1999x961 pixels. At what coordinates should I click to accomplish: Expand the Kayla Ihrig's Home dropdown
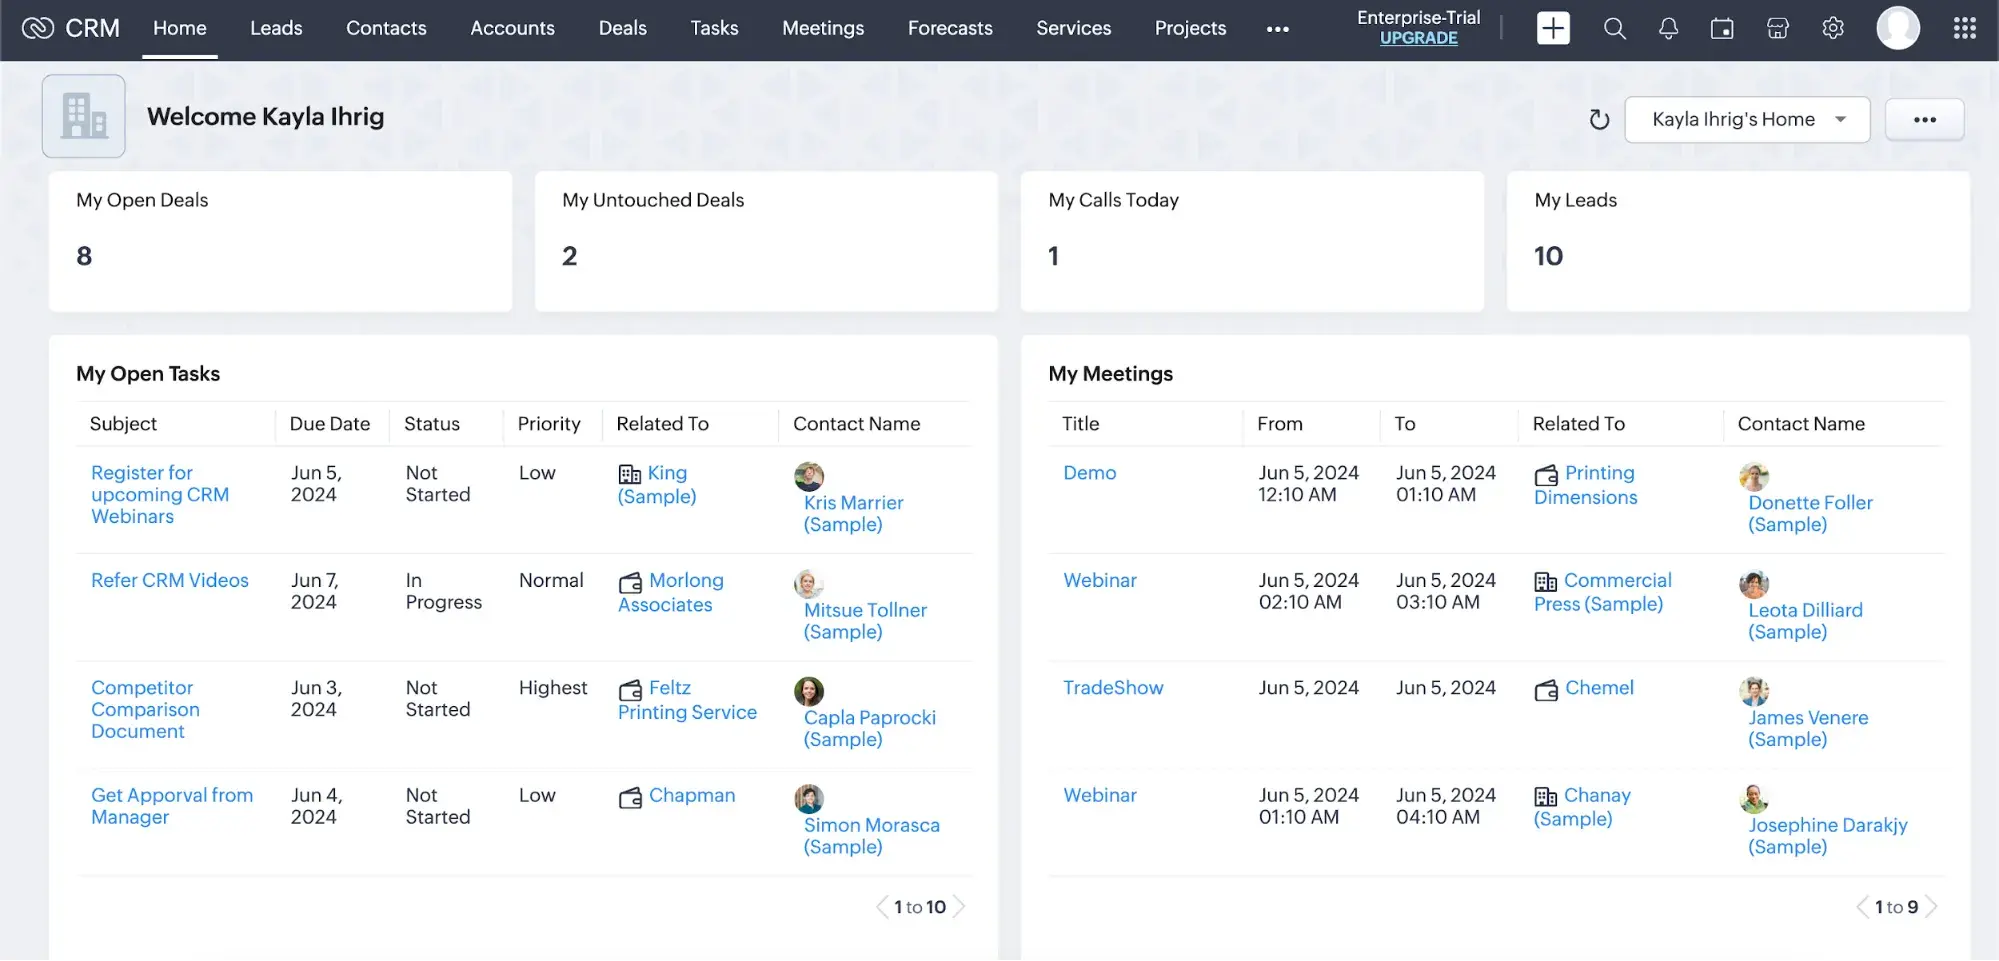pyautogui.click(x=1746, y=120)
